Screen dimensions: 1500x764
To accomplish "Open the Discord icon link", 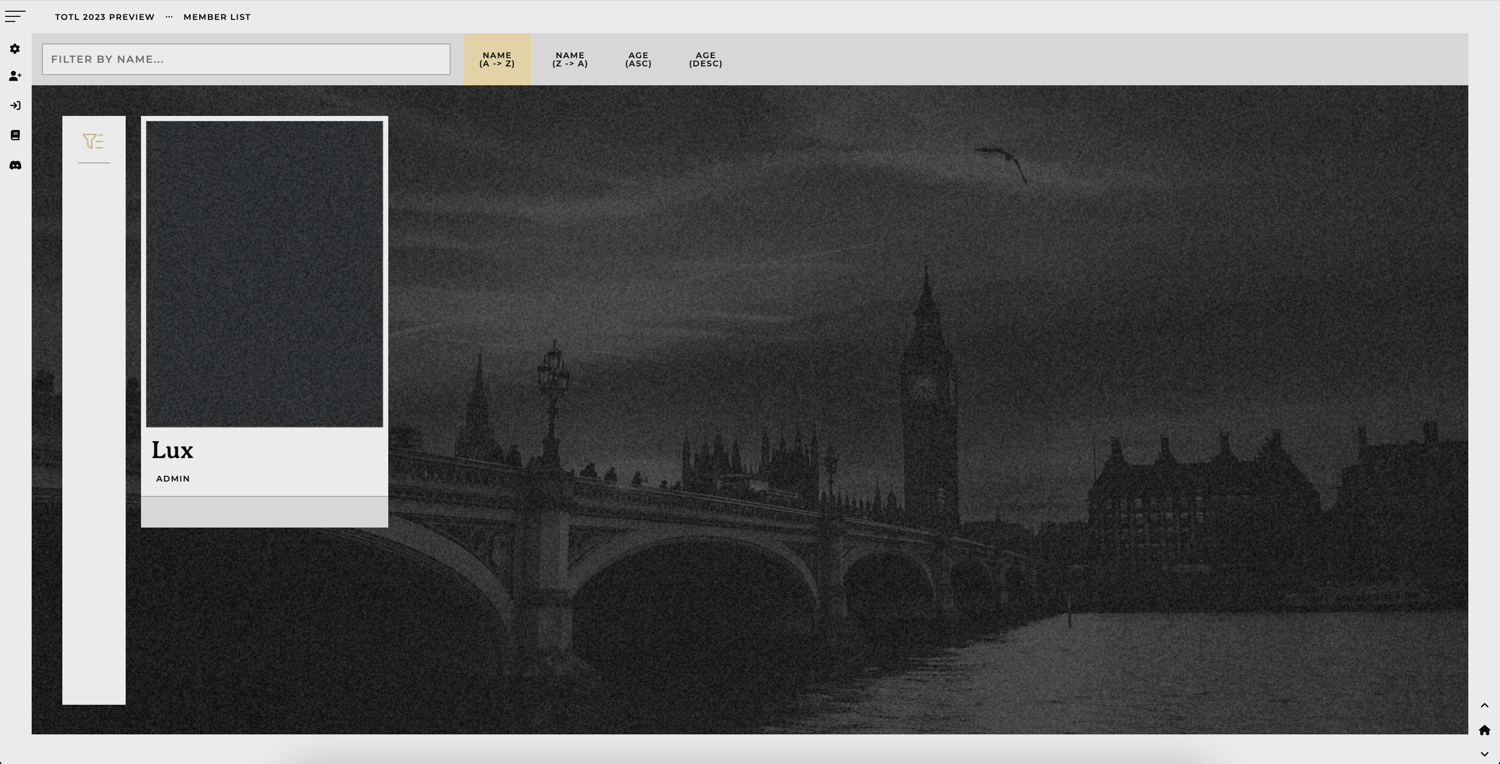I will 15,165.
